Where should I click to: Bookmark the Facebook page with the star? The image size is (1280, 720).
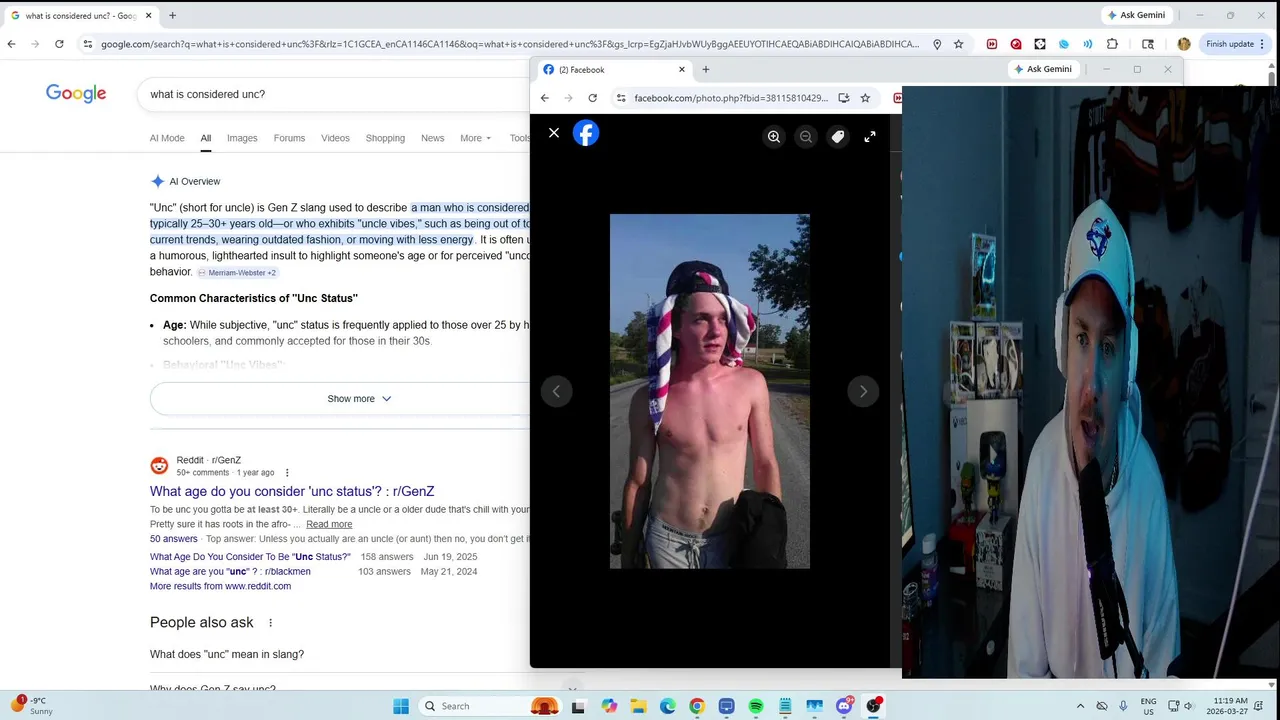pyautogui.click(x=865, y=98)
